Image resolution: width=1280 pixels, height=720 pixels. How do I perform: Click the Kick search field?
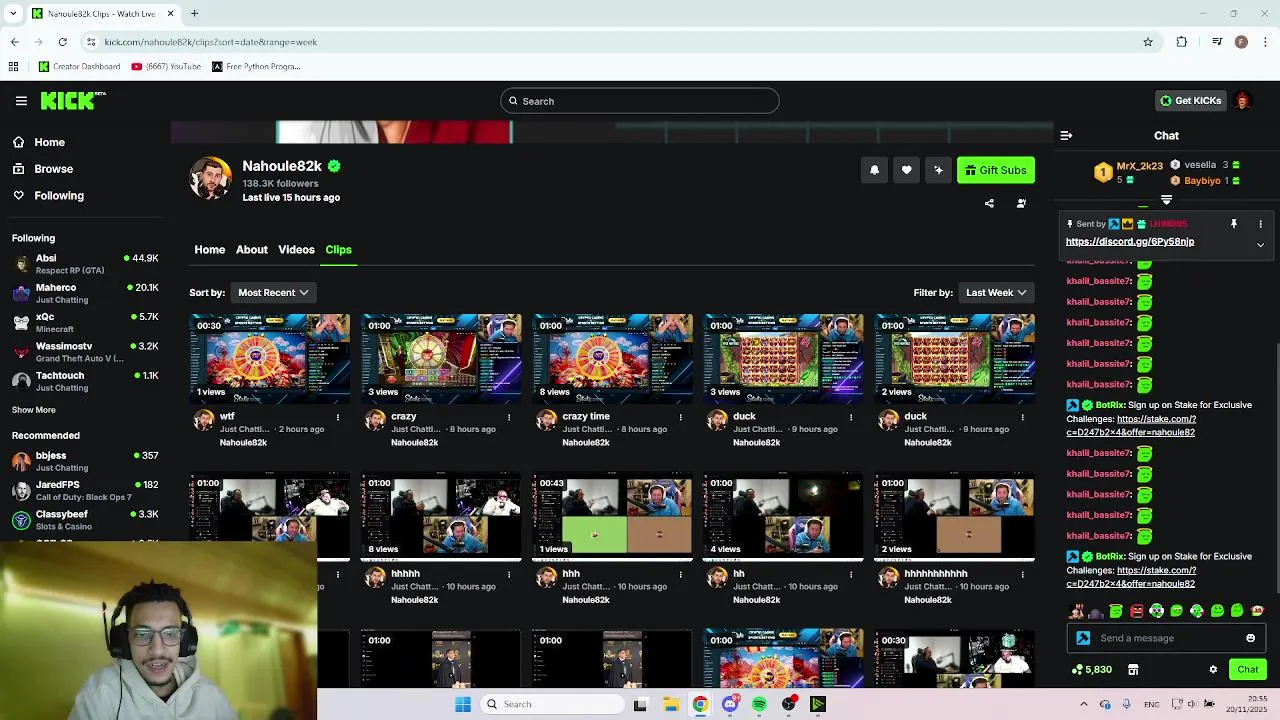click(x=639, y=101)
